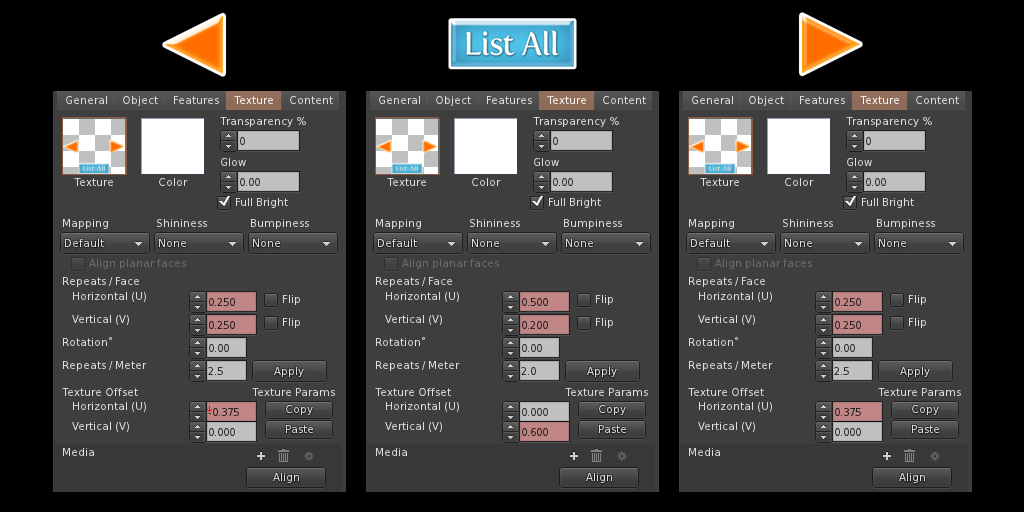The image size is (1024, 512).
Task: Expand the Shininess dropdown in middle panel
Action: (x=511, y=243)
